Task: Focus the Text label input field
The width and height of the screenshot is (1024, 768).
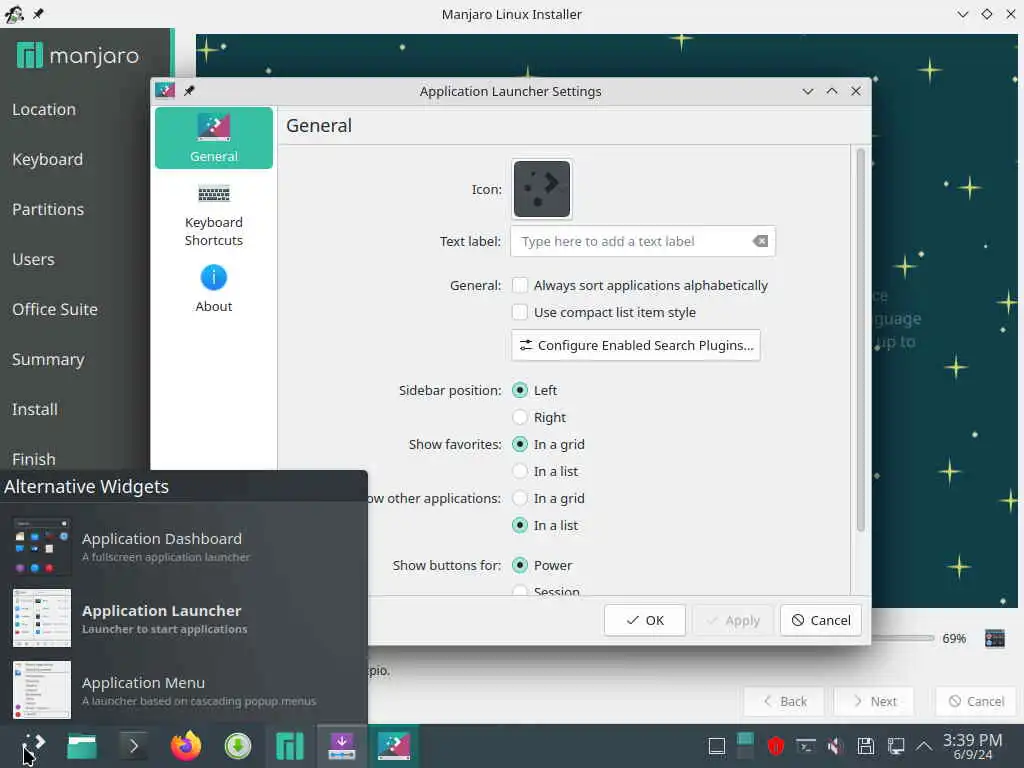Action: click(x=643, y=242)
